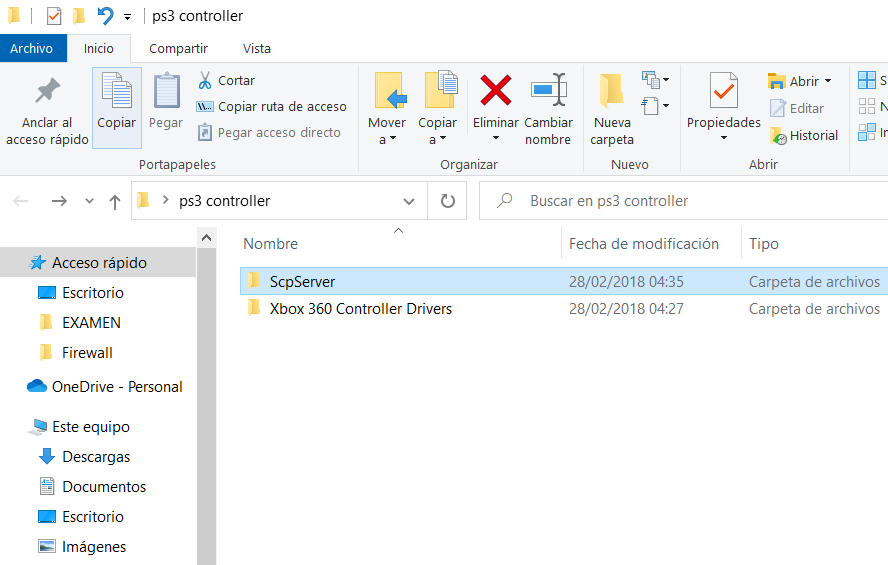Switch to the Vista tab
This screenshot has width=888, height=565.
[257, 49]
